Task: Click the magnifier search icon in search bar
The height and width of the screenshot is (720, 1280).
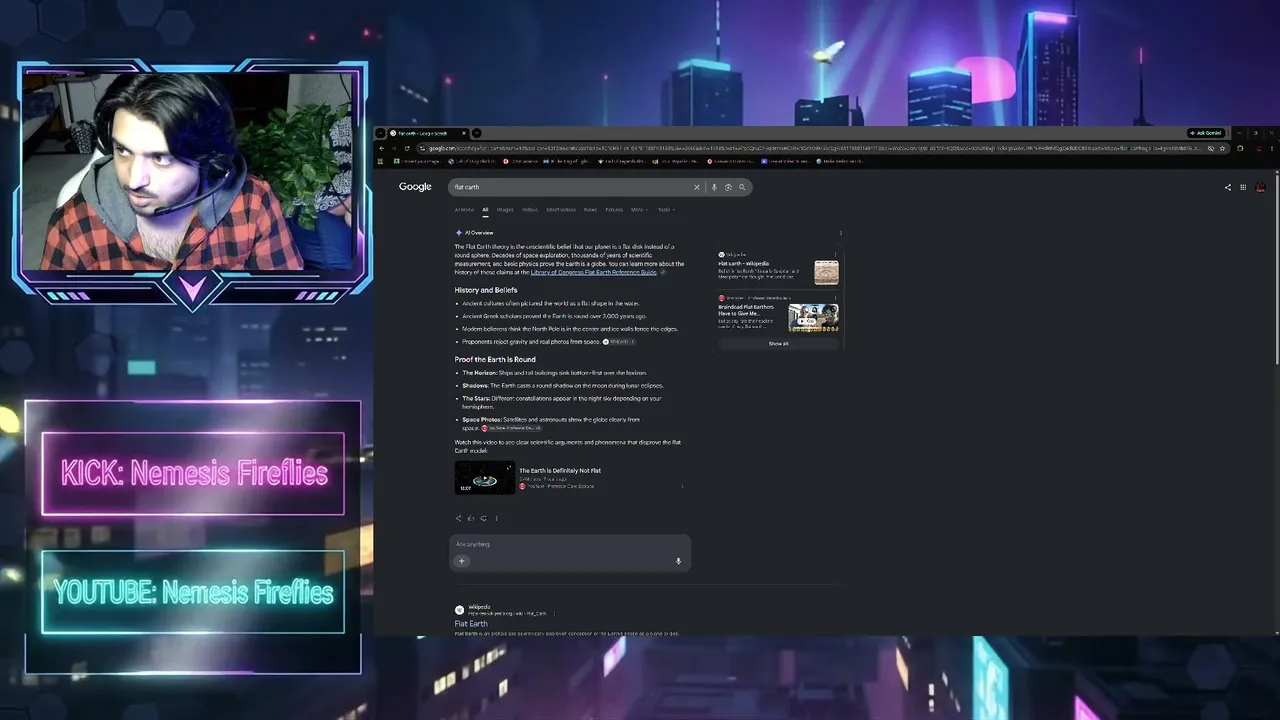Action: click(x=742, y=187)
